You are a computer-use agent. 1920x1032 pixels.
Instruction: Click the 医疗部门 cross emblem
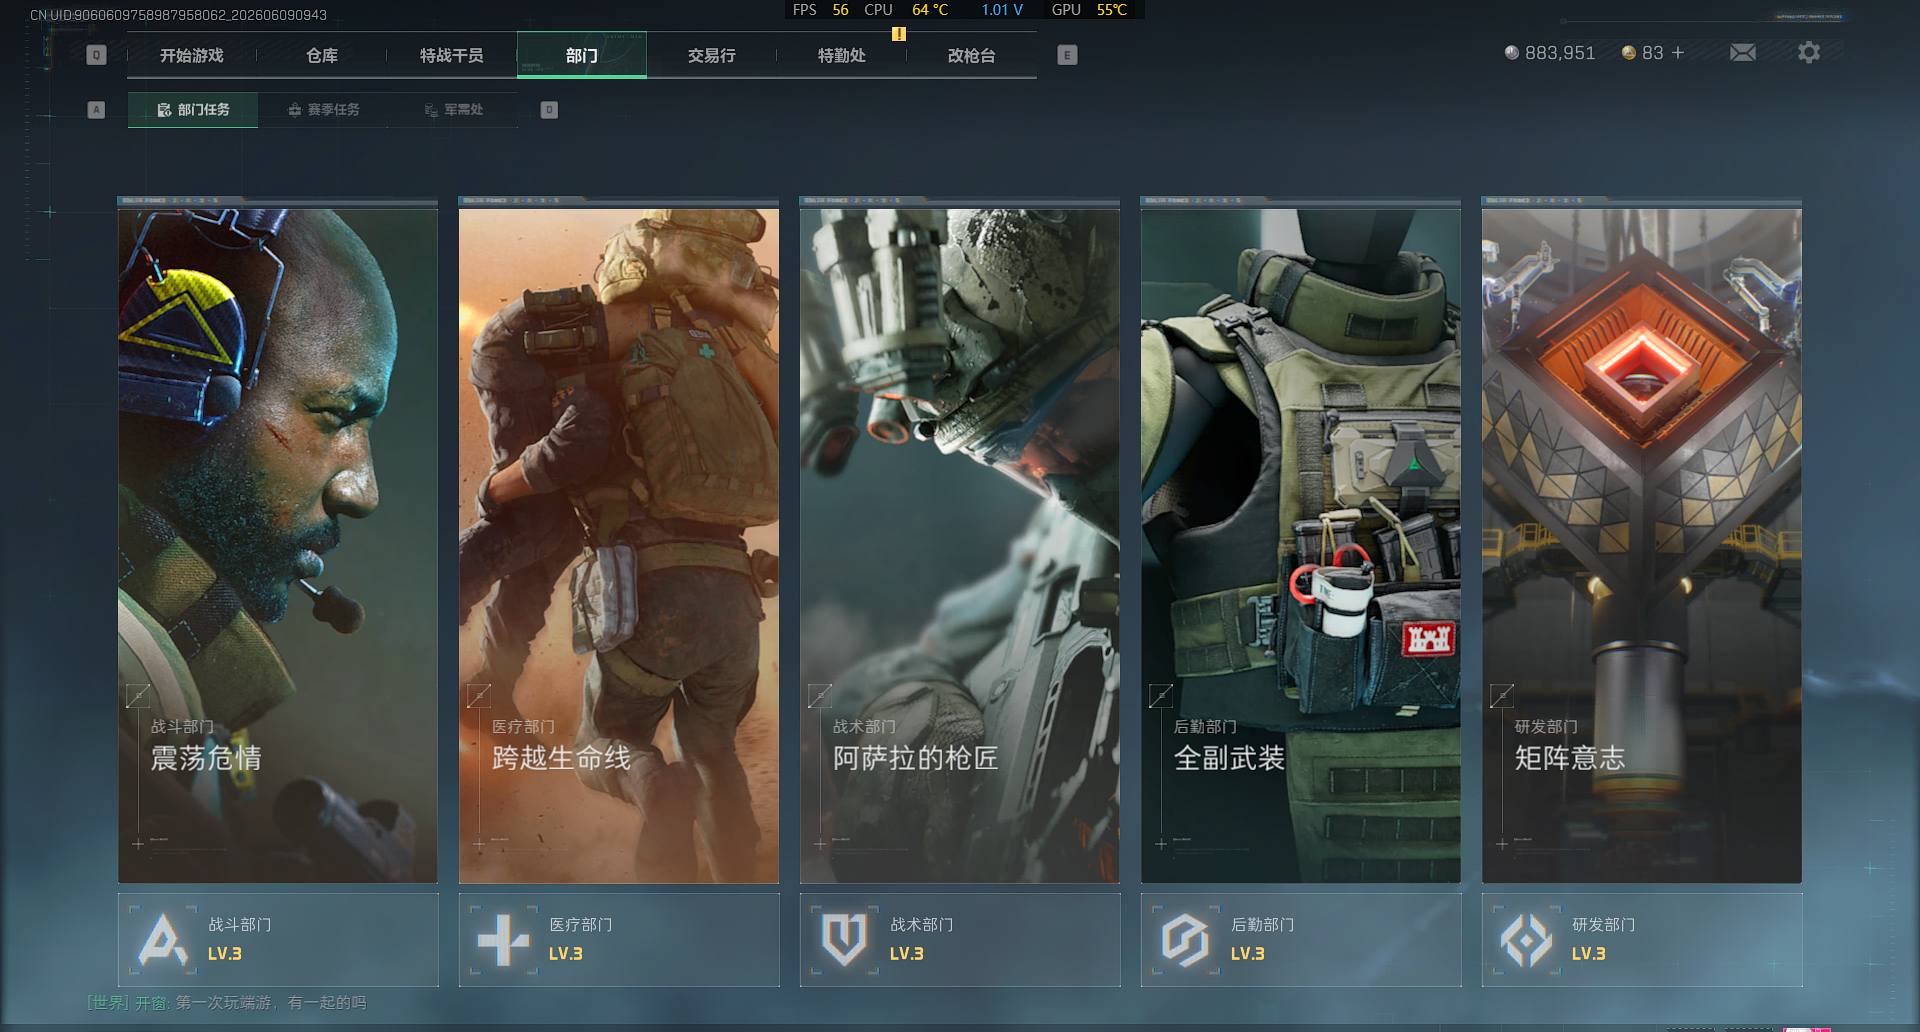(503, 940)
